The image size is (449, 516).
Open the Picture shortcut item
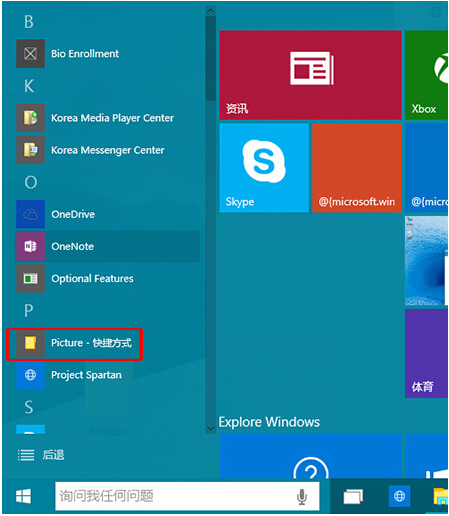click(75, 343)
